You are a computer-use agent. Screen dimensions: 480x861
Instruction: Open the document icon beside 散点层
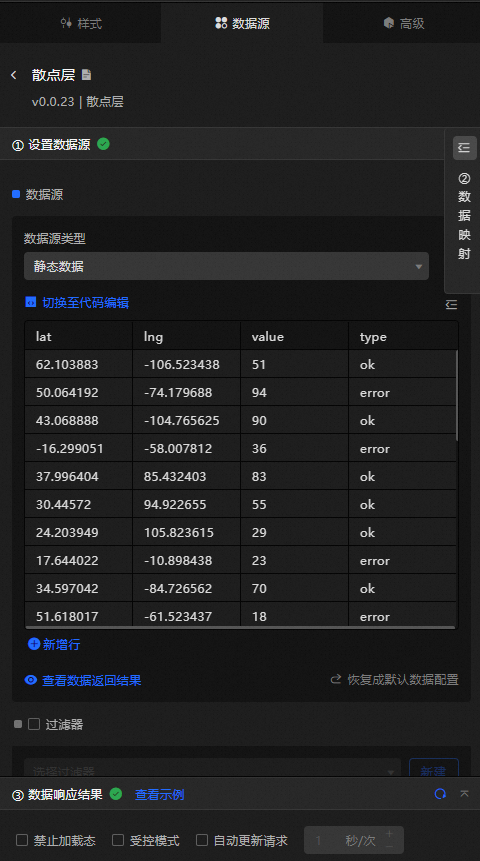pos(86,75)
